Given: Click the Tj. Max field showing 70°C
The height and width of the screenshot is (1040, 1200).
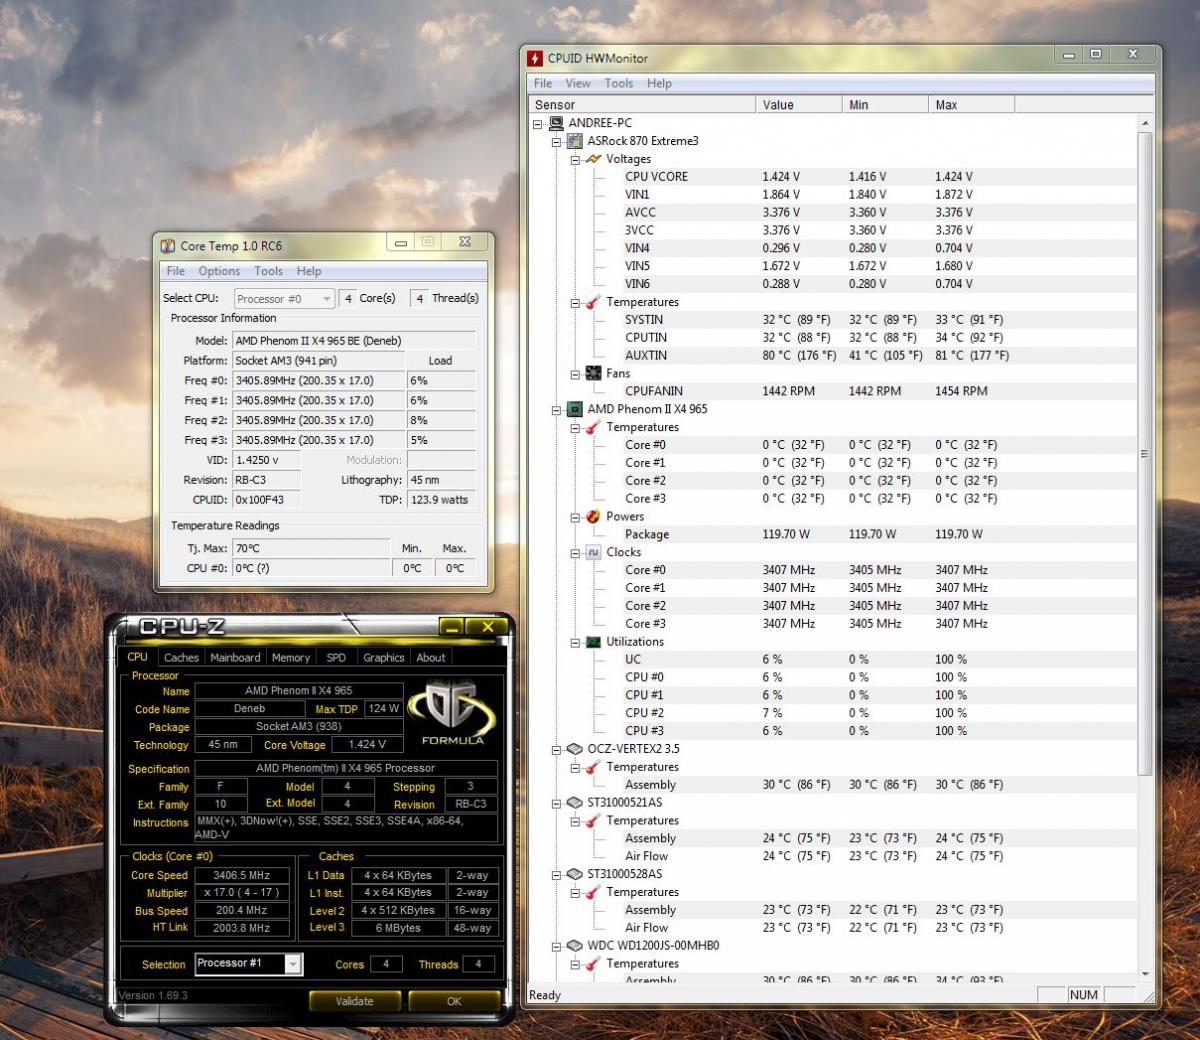Looking at the screenshot, I should click(x=311, y=548).
